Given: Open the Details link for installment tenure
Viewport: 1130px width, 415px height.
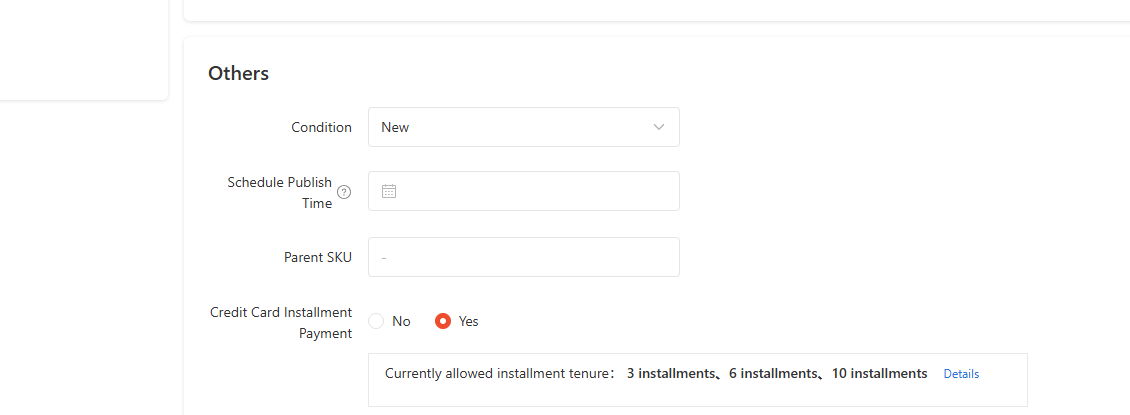Looking at the screenshot, I should [961, 374].
